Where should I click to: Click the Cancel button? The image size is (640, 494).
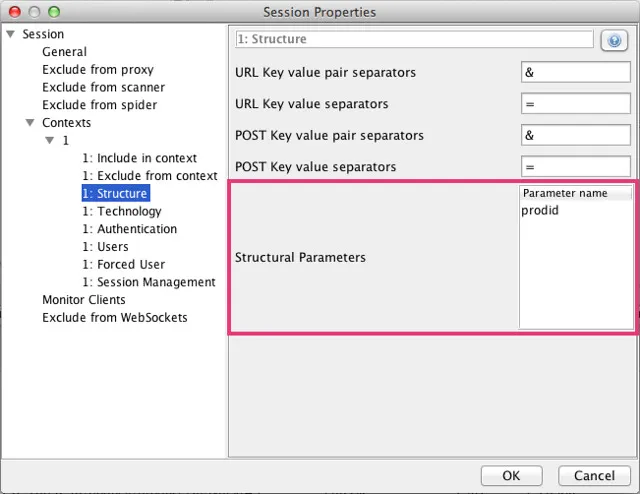point(594,475)
